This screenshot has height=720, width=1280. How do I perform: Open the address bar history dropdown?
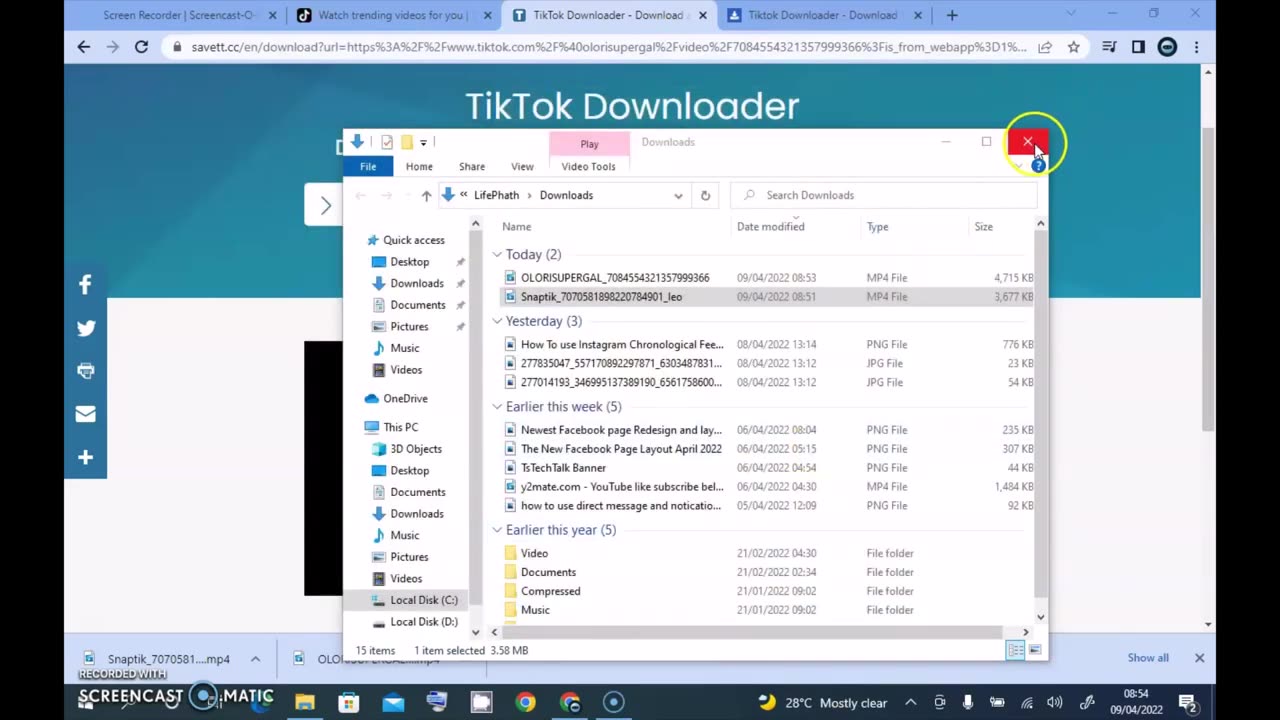[678, 195]
